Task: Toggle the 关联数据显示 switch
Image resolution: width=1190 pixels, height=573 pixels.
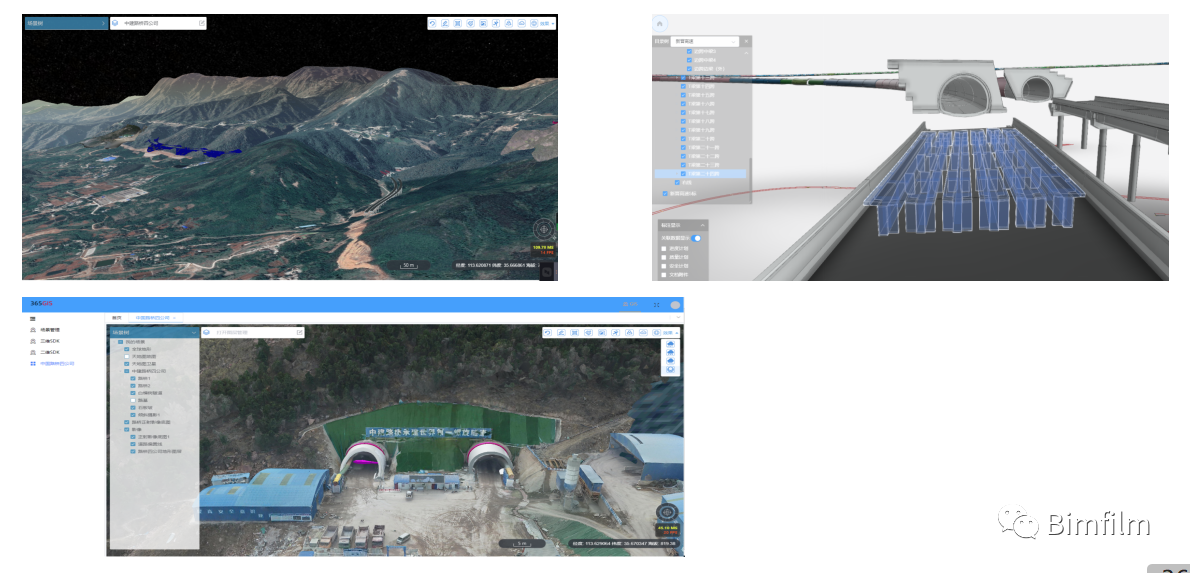Action: (x=696, y=238)
